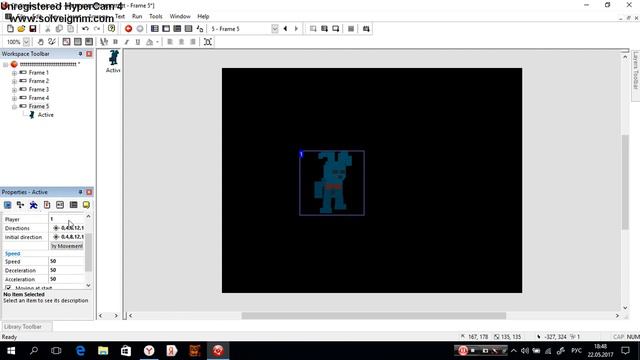Click the Speed value field
This screenshot has width=640, height=360.
67,261
